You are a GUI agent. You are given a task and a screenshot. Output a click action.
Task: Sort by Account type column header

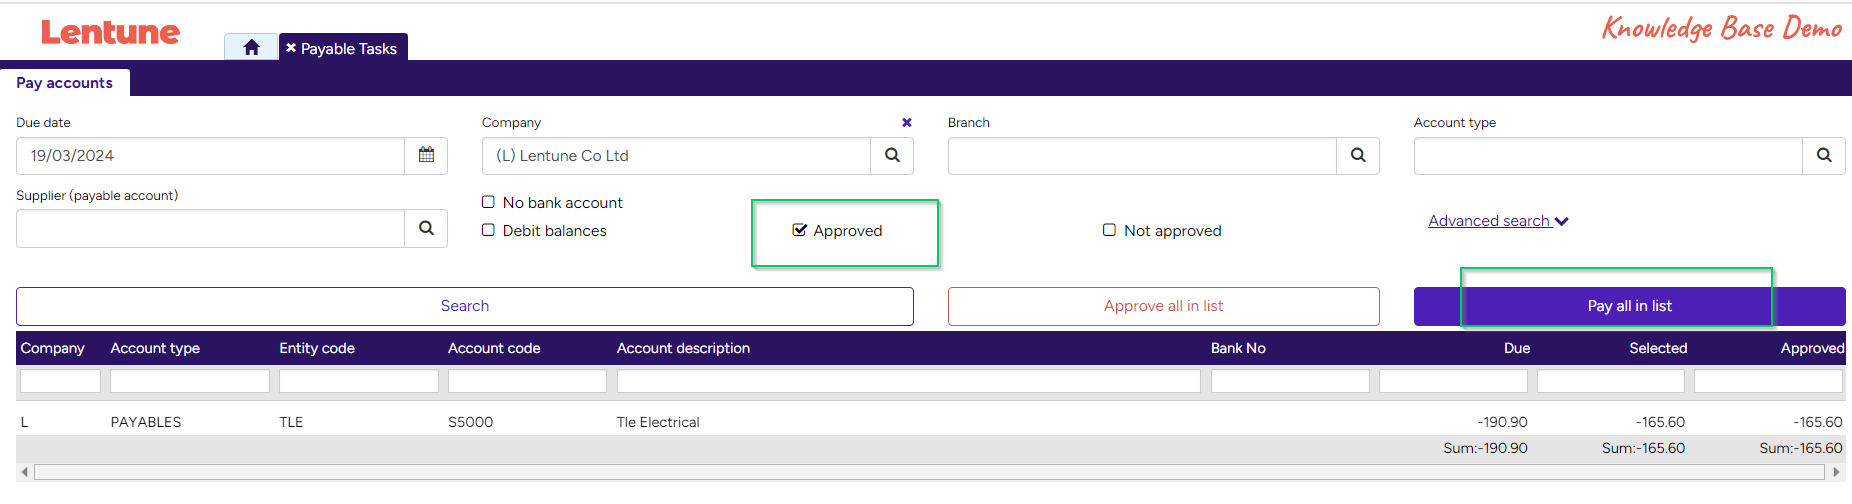155,348
